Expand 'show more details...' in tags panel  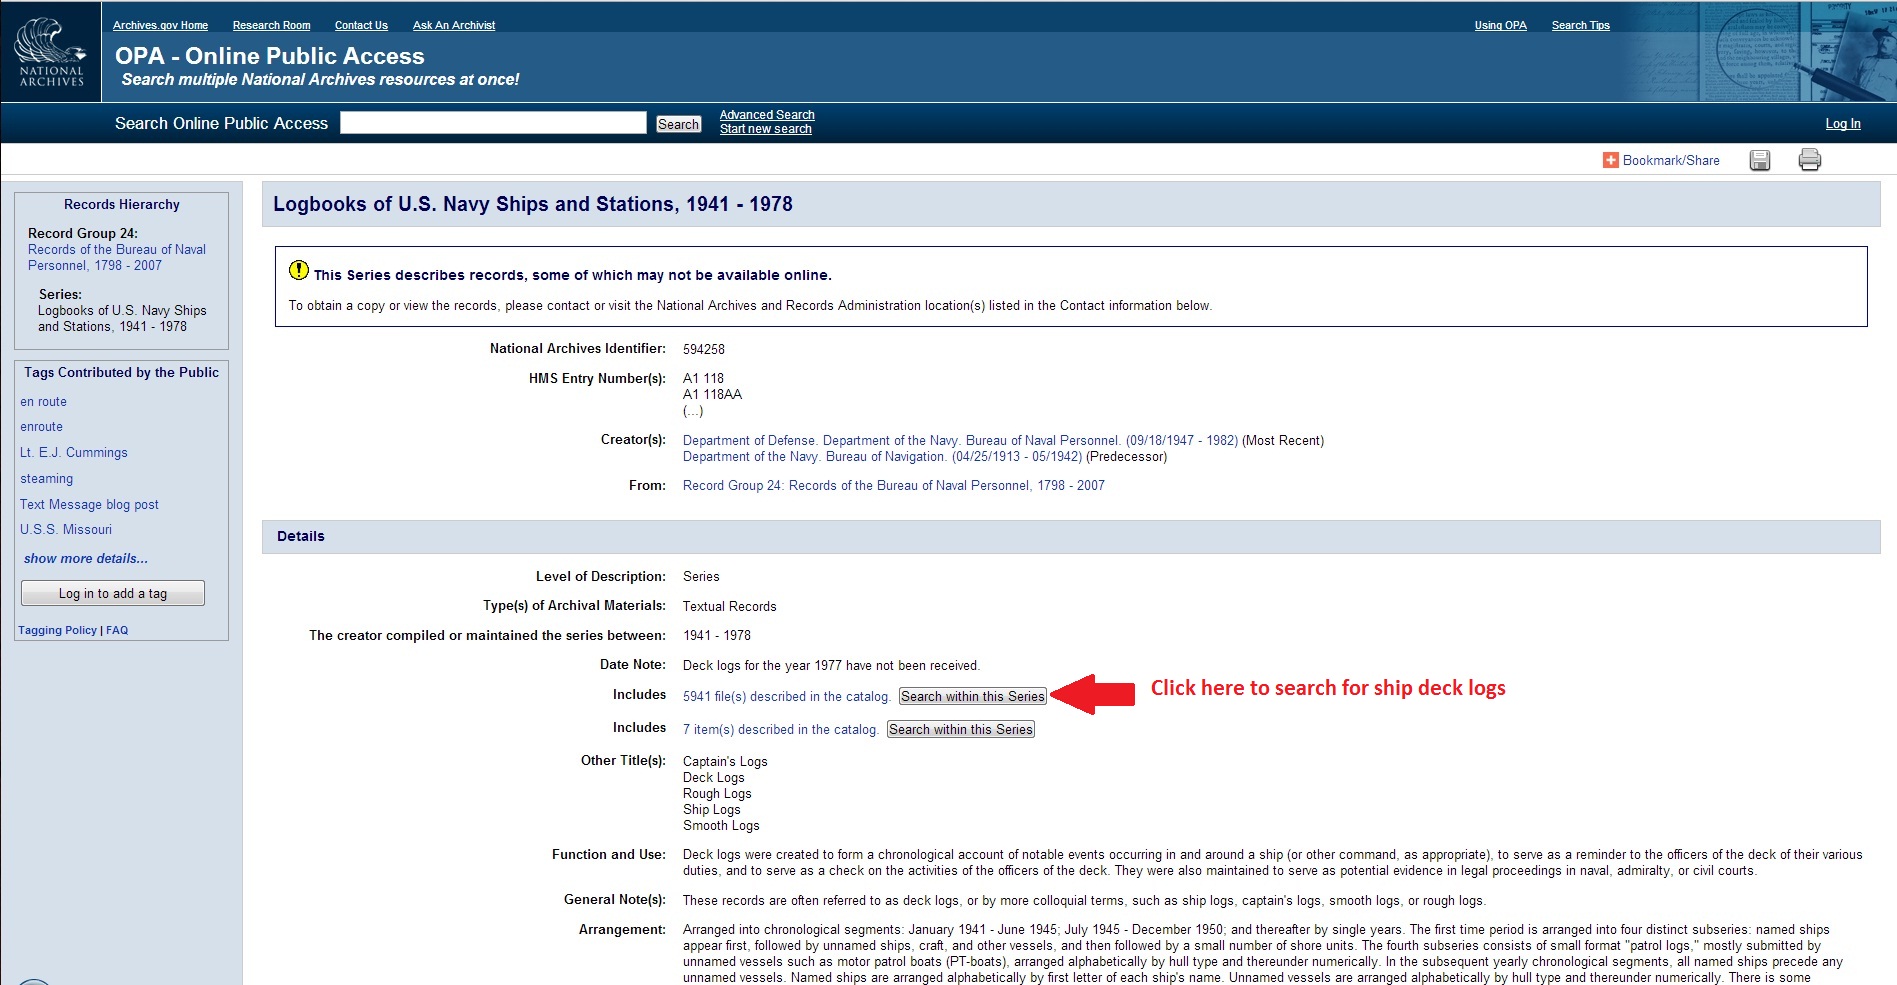[86, 559]
